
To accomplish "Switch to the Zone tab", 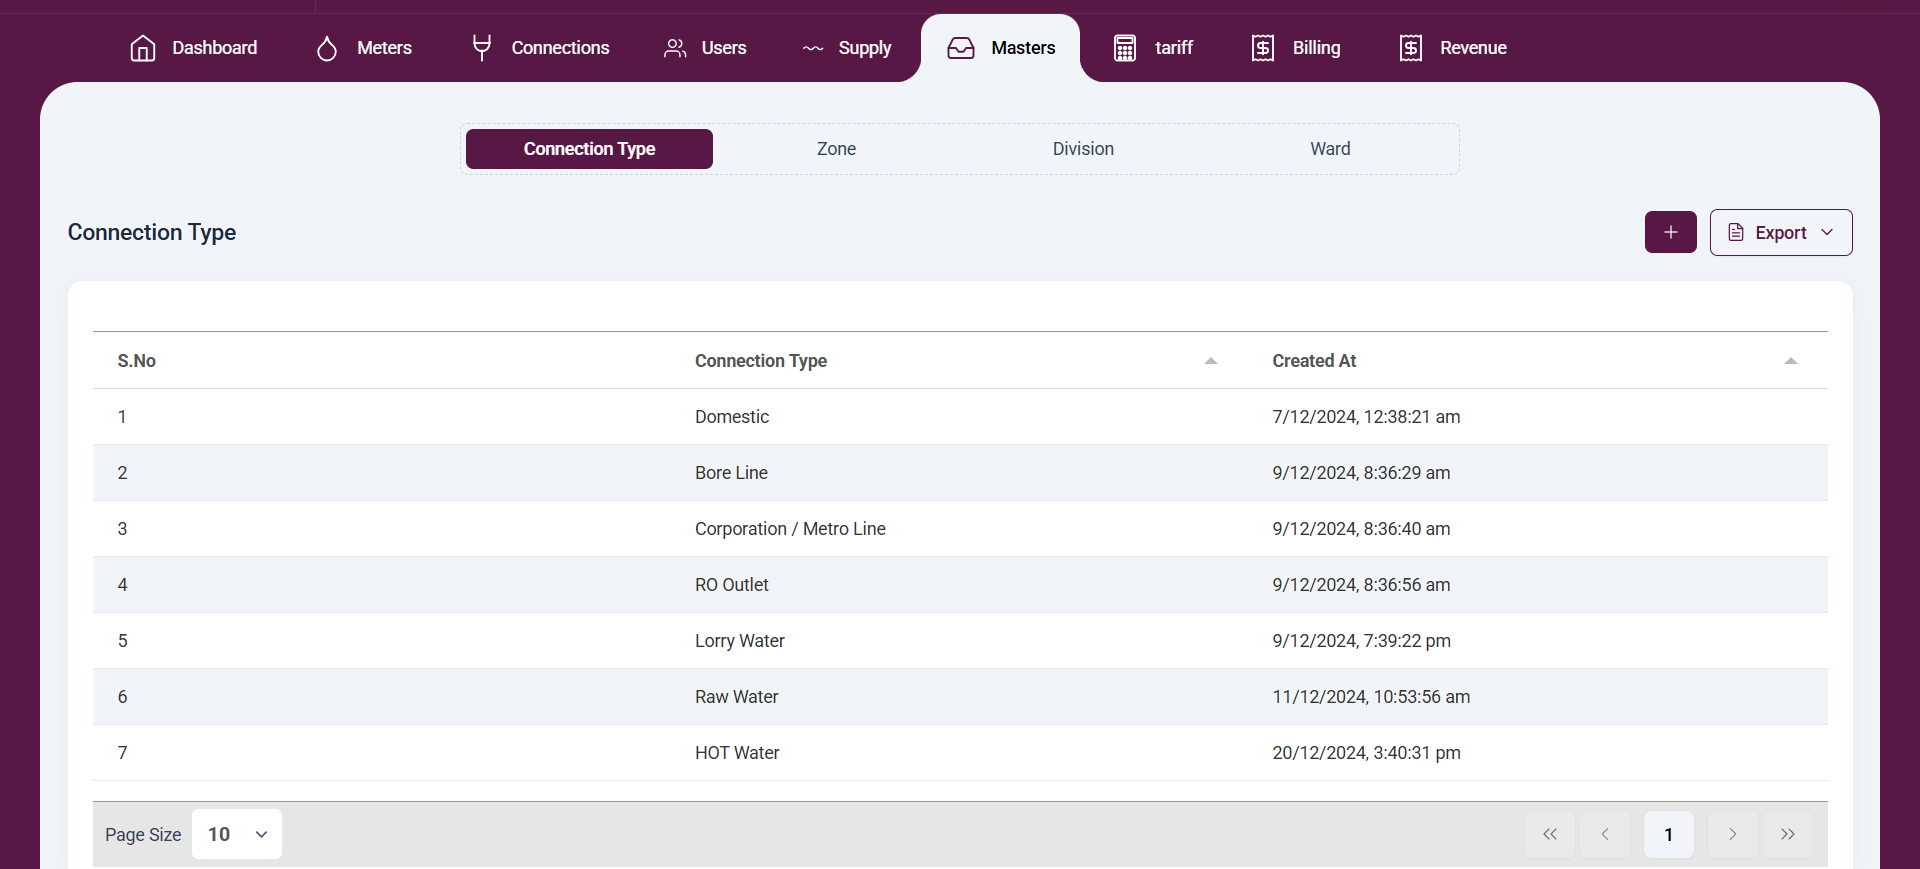I will pyautogui.click(x=836, y=149).
